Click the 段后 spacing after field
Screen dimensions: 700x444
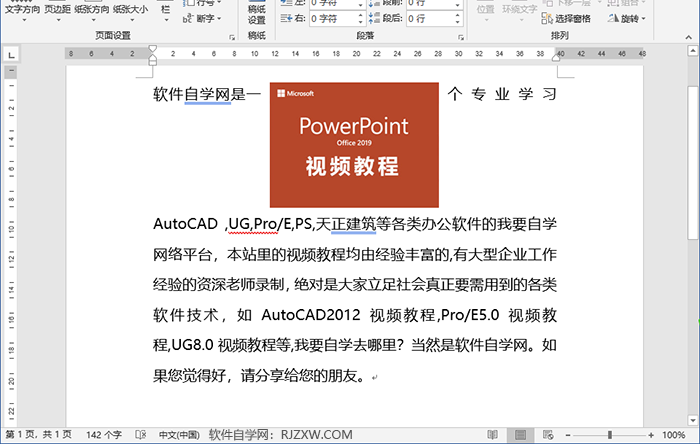point(430,19)
